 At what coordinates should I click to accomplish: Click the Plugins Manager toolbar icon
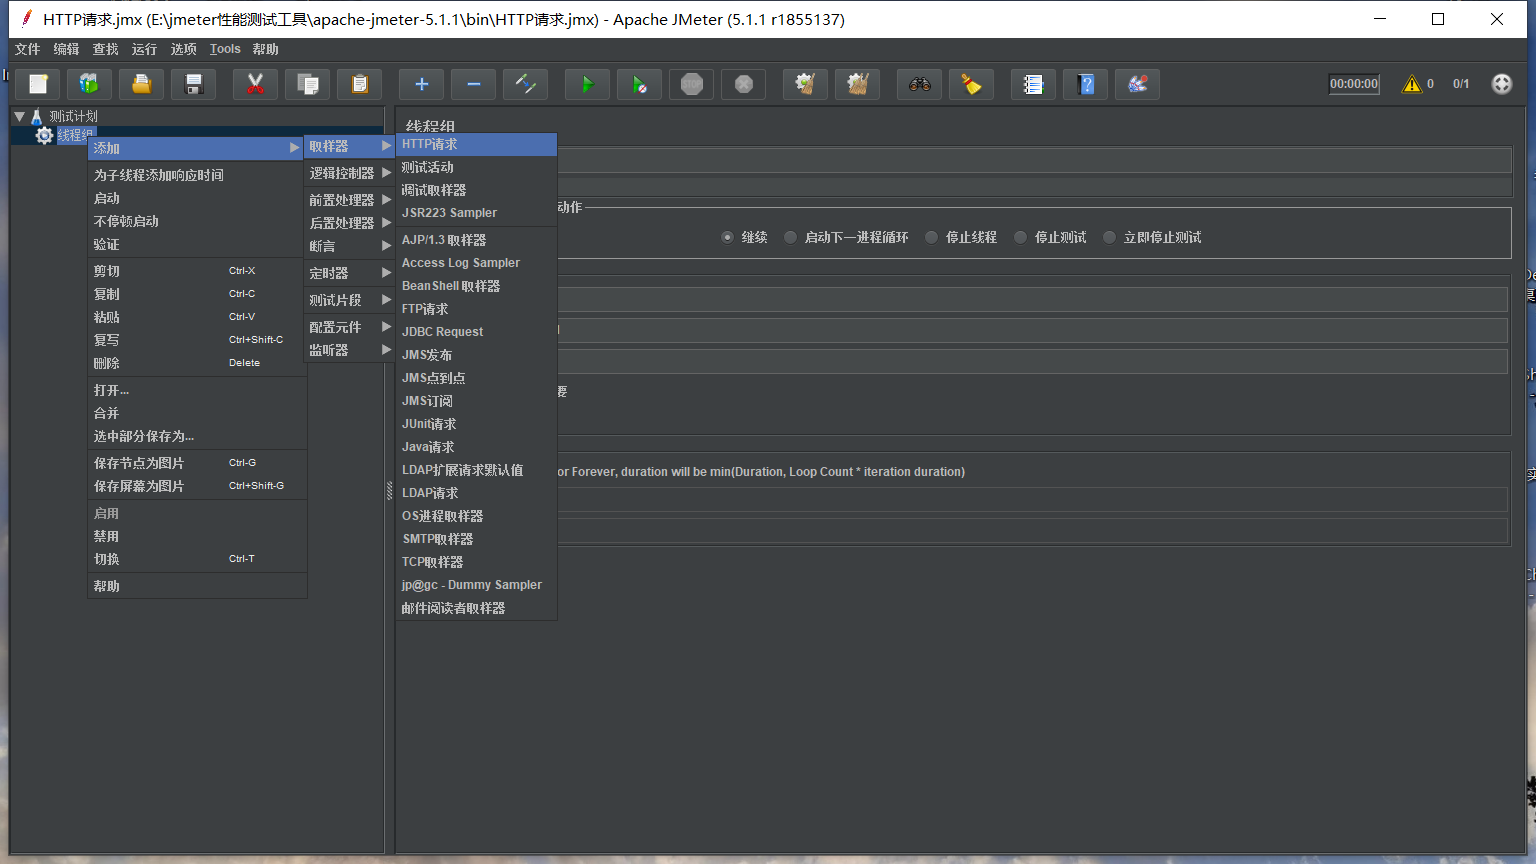tap(1138, 84)
